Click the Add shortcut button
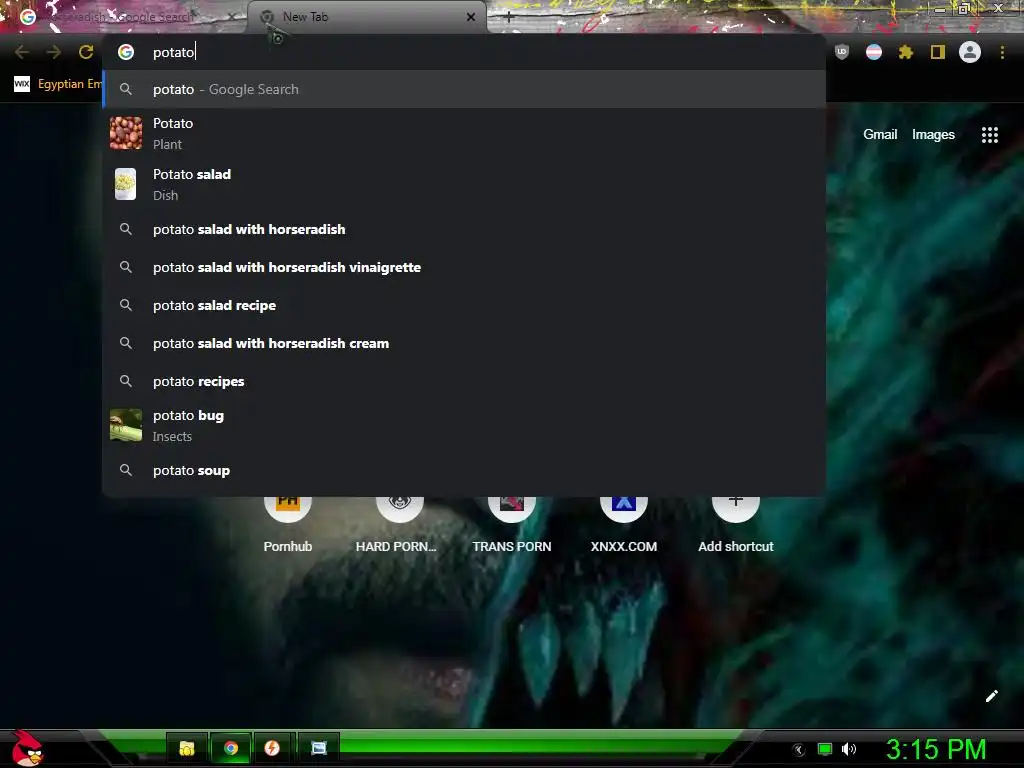This screenshot has height=768, width=1024. coord(735,522)
